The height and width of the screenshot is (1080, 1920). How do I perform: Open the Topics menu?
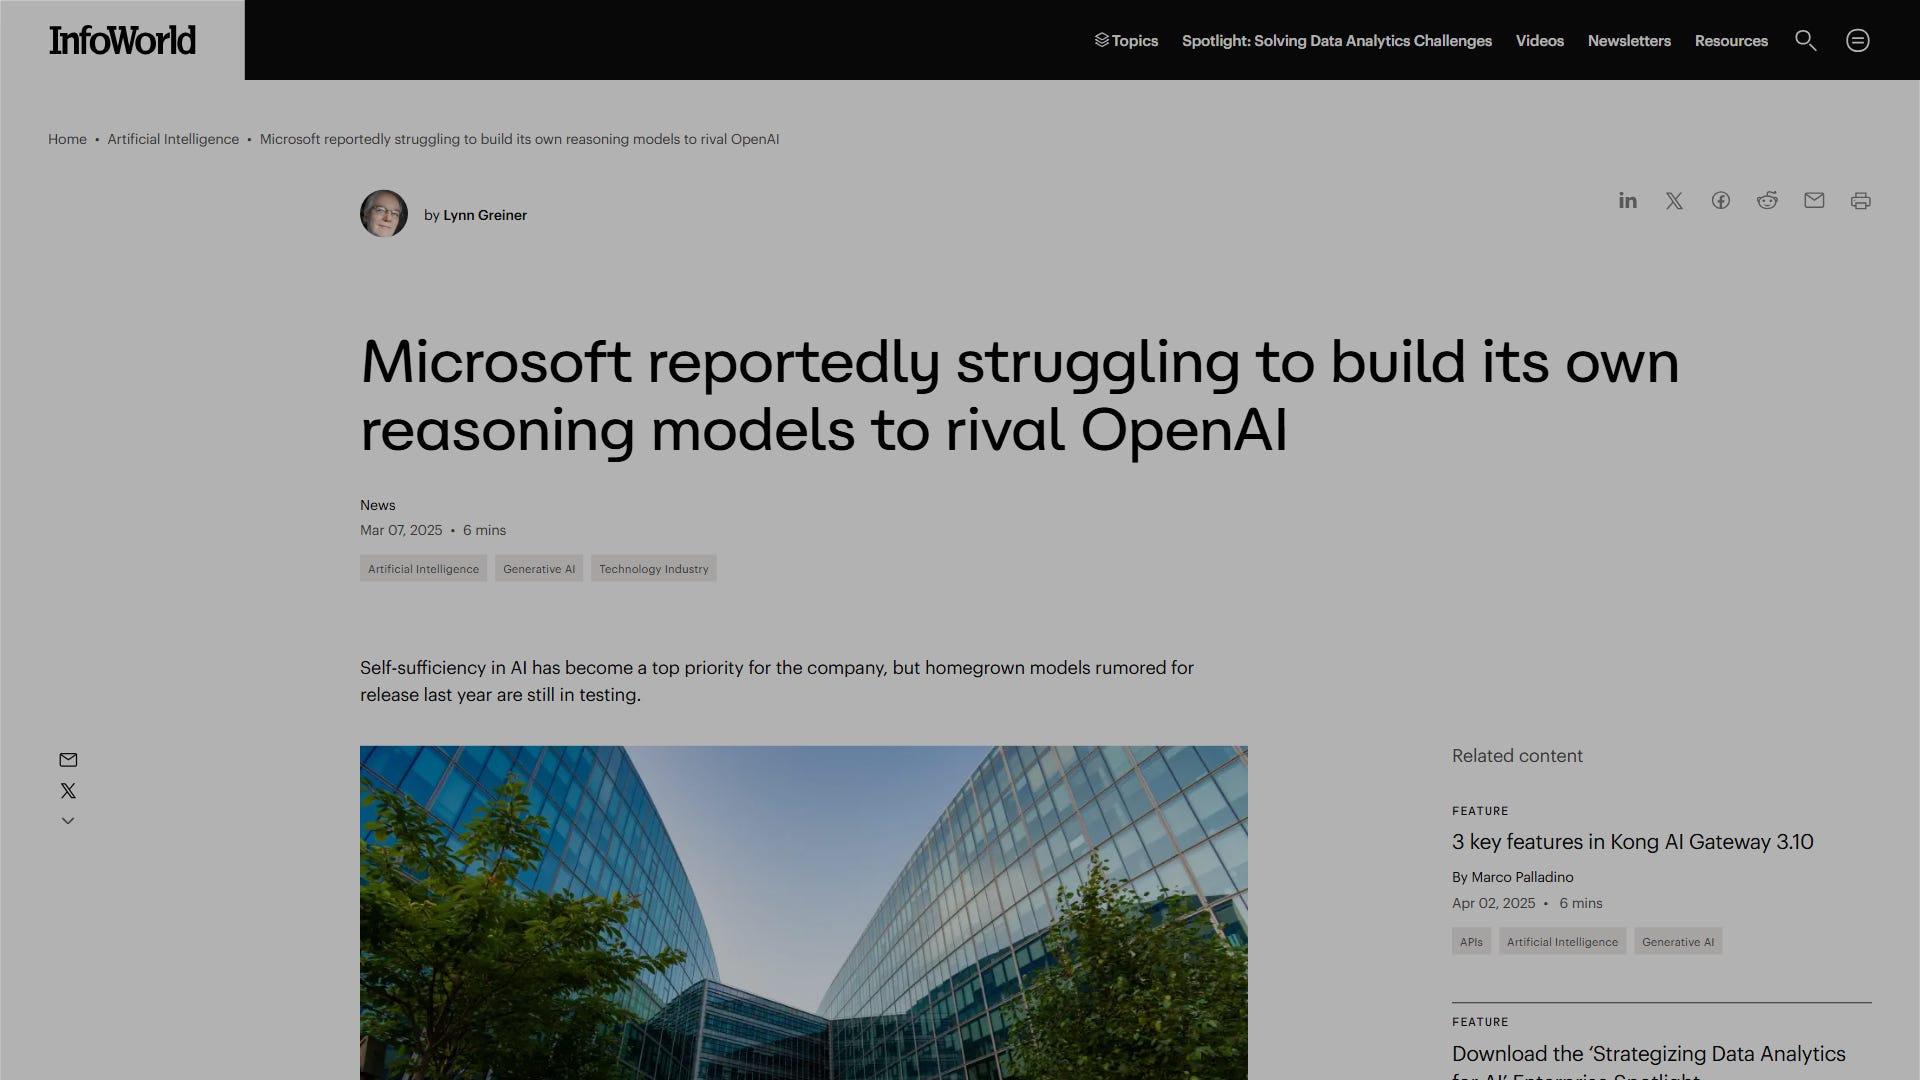tap(1126, 40)
